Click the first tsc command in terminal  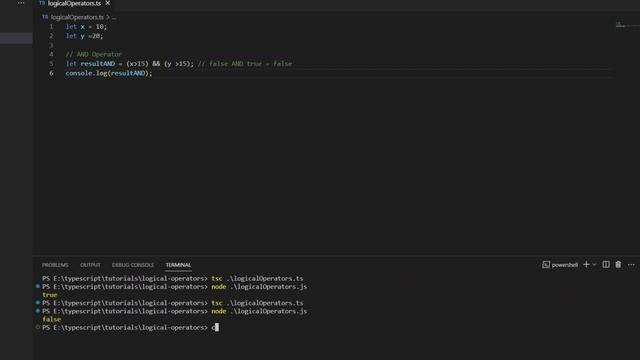257,278
